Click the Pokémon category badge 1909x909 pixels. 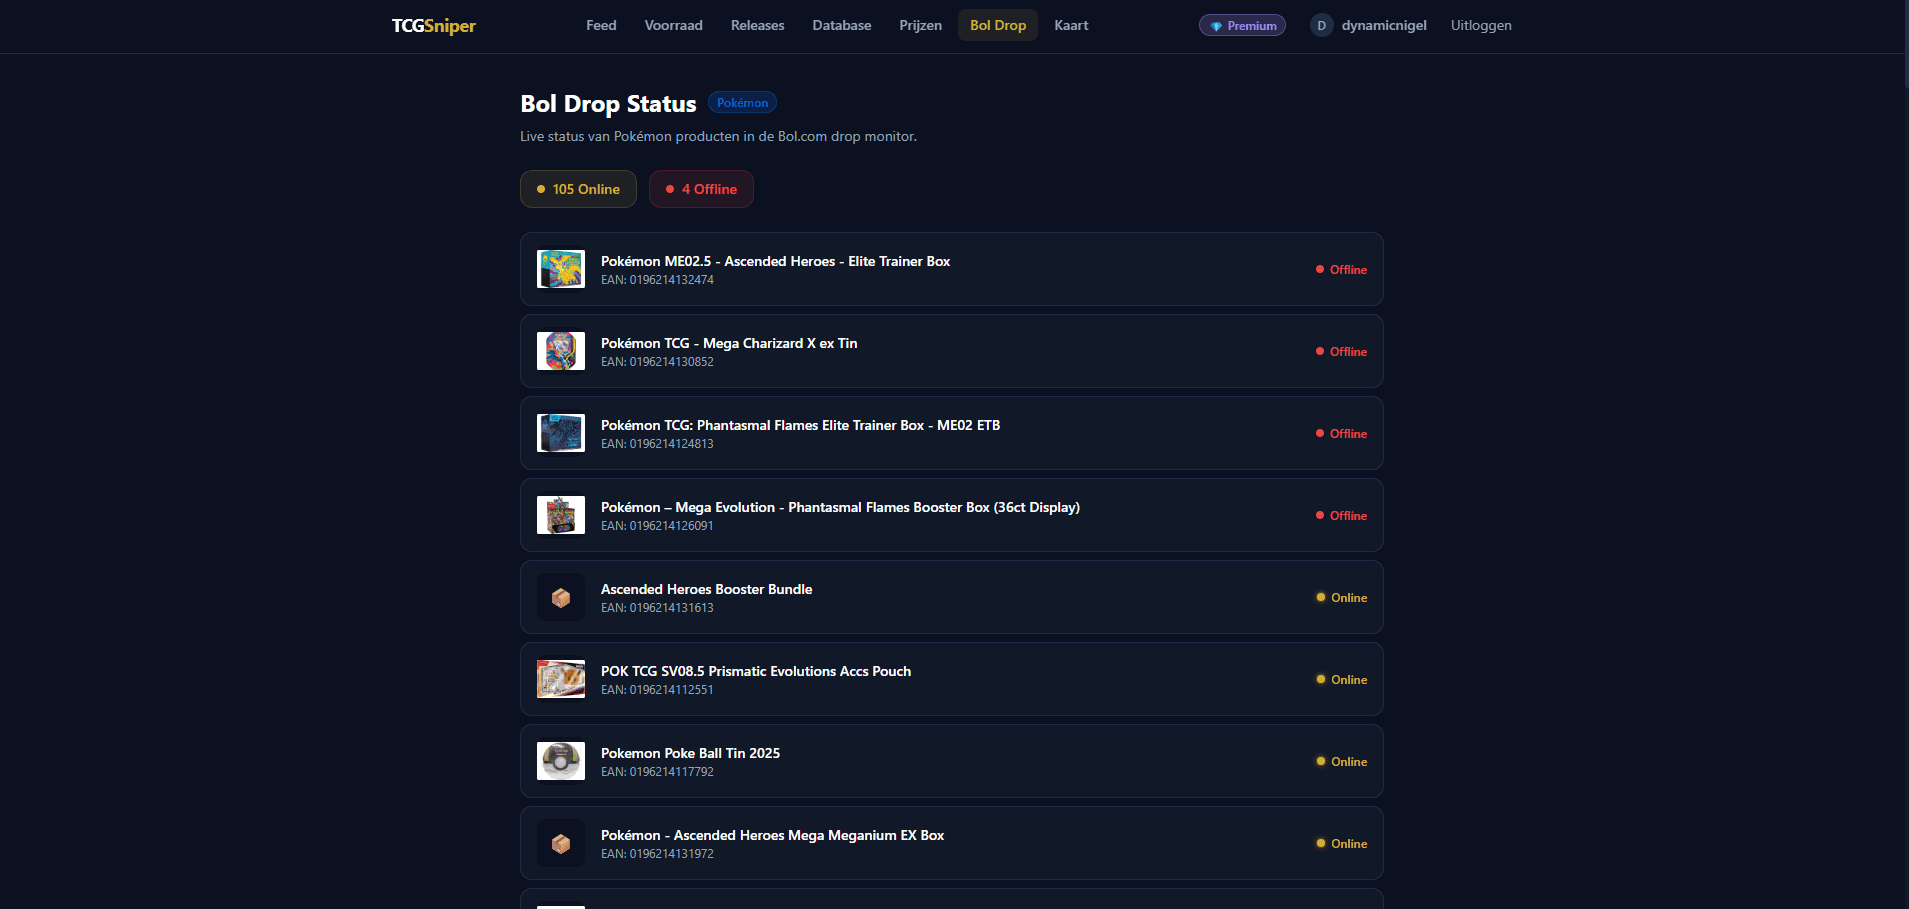pos(742,103)
